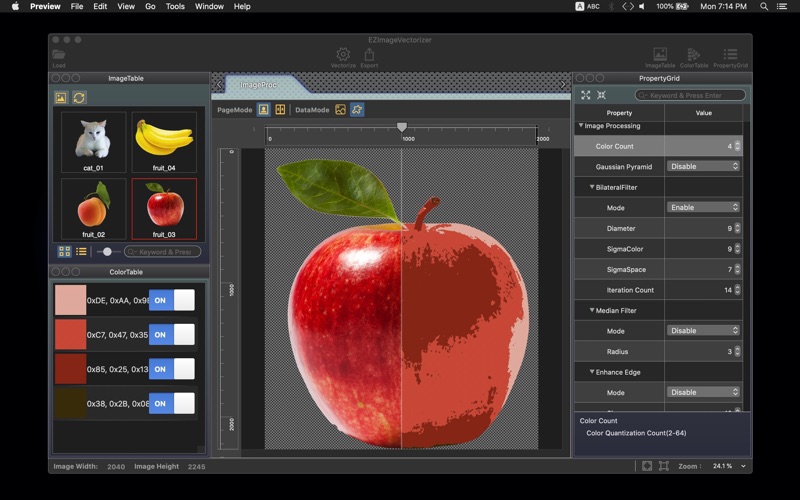Collapse the Enhance Edge group
This screenshot has width=800, height=500.
[592, 372]
